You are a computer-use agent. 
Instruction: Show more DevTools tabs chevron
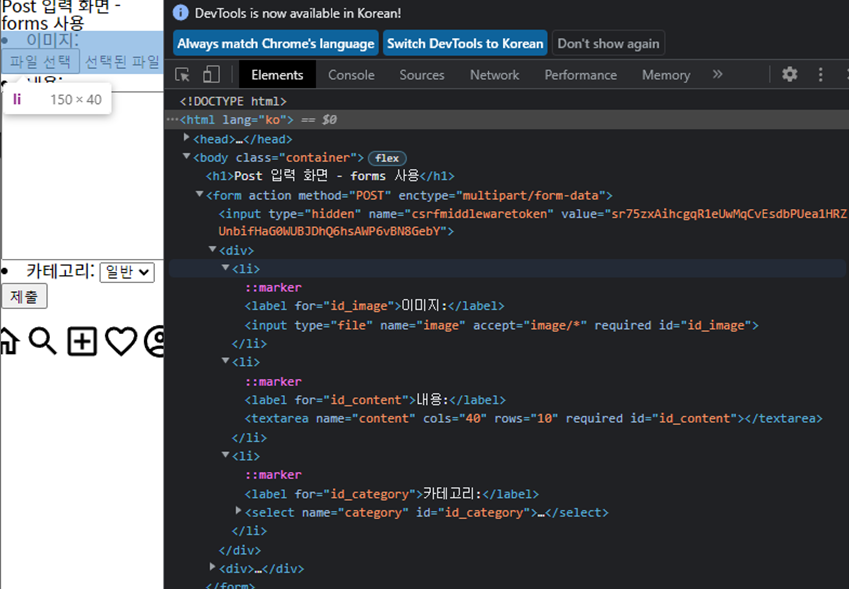coord(717,74)
